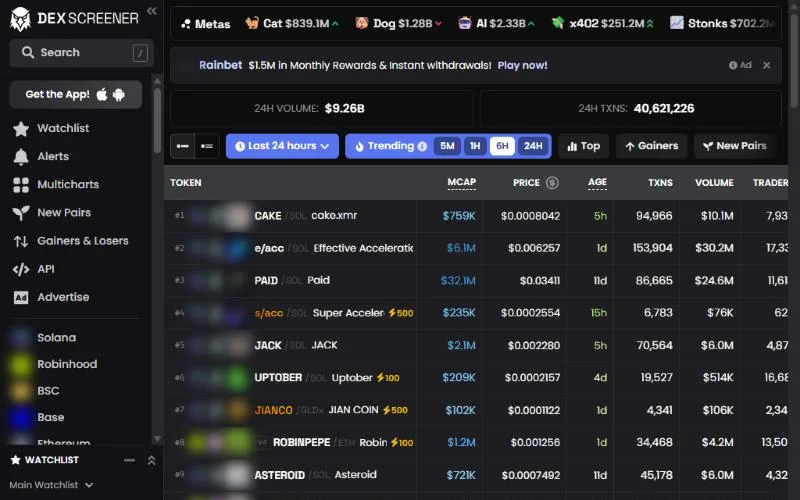Screen dimensions: 800x500
Task: Click the Get the App! button
Action: [x=76, y=94]
